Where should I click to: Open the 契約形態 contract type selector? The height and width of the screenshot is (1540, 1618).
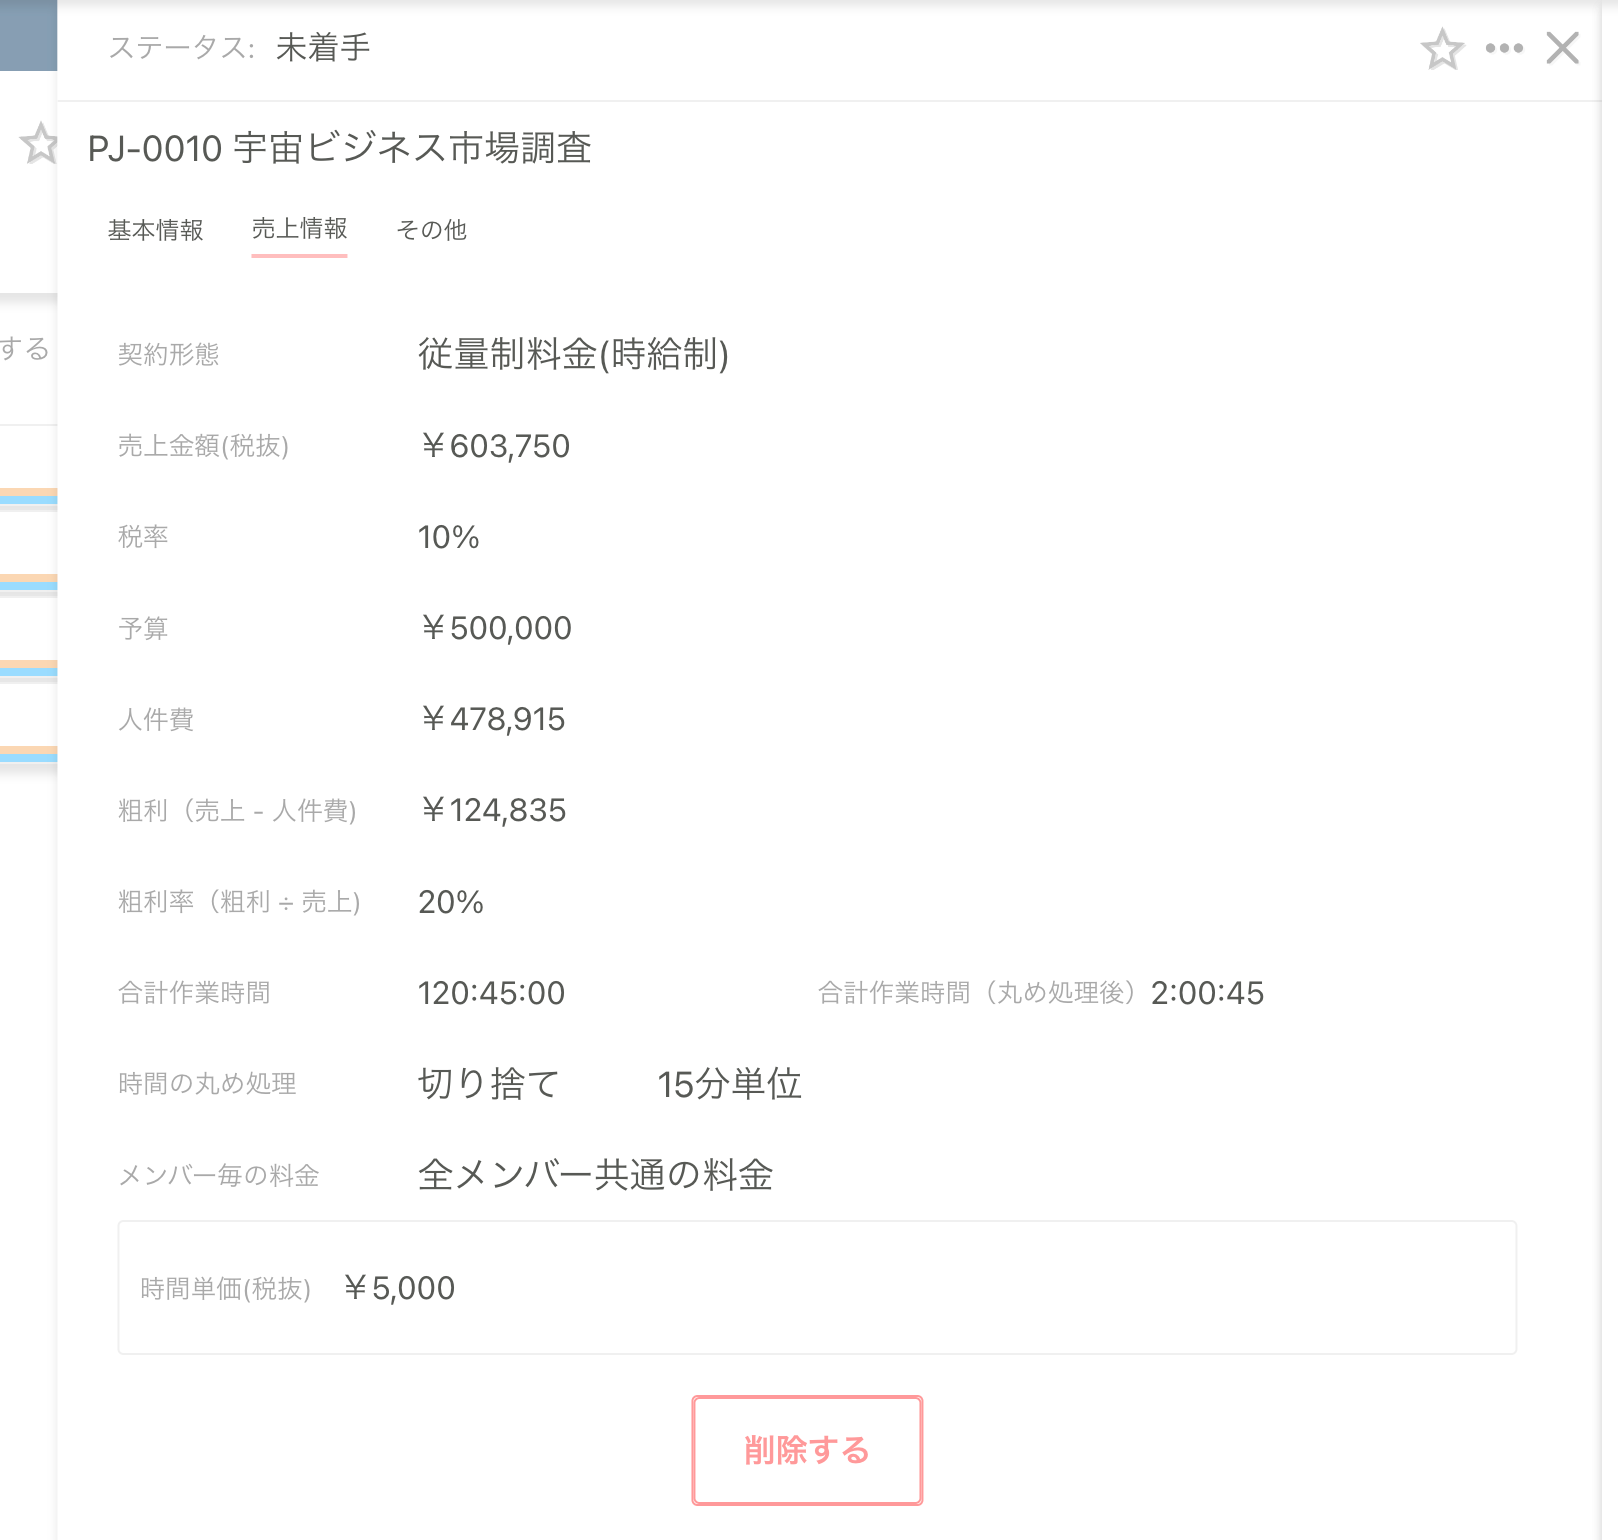[574, 354]
